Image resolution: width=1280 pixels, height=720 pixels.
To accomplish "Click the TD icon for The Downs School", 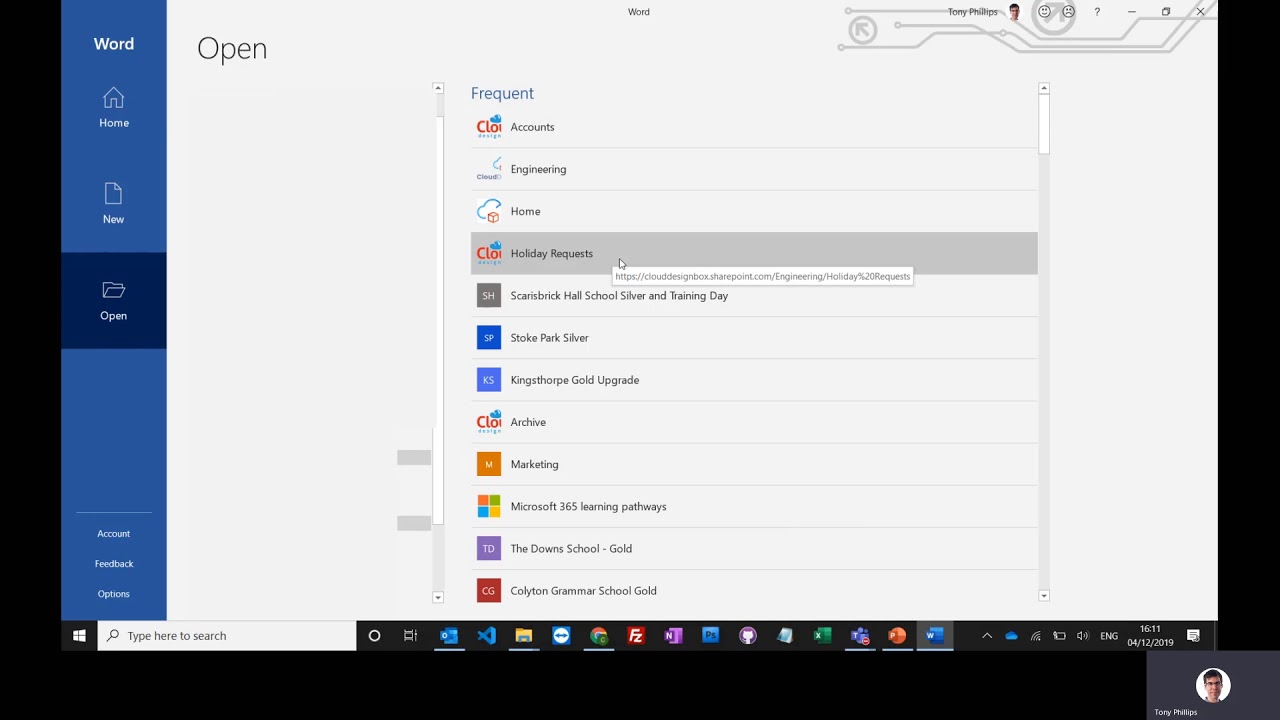I will click(488, 548).
